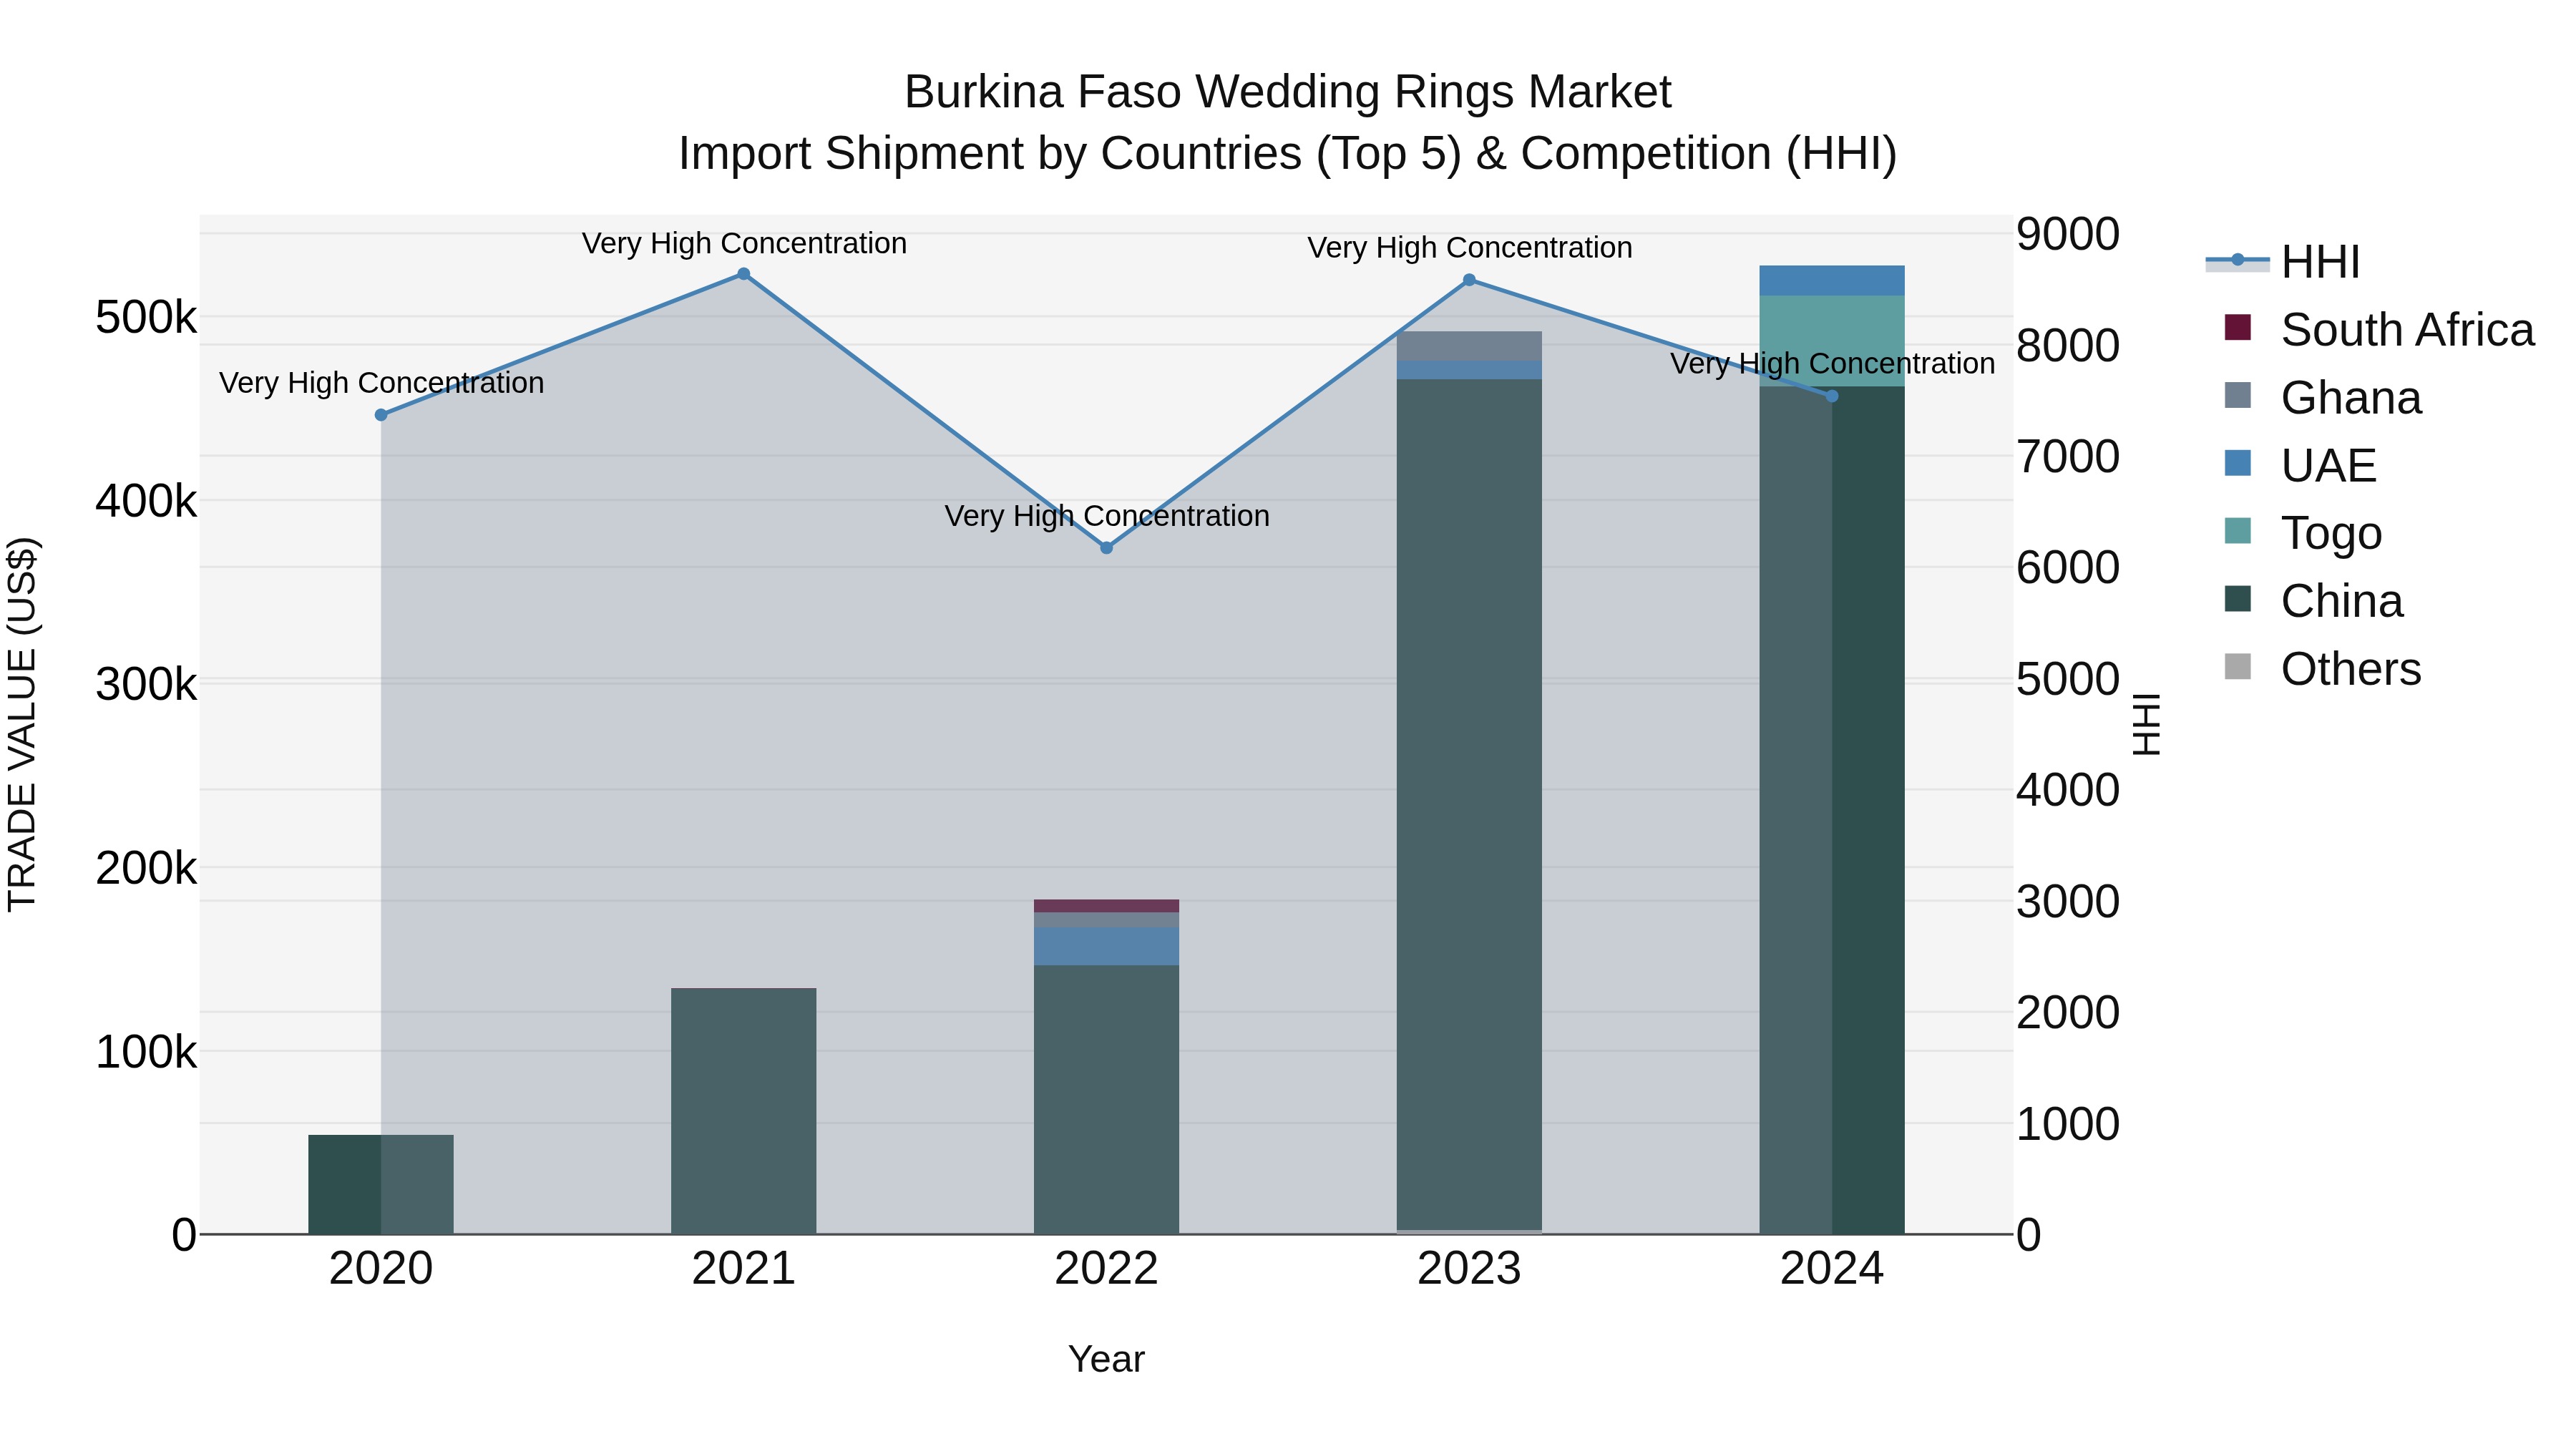Click the 'TRADE VALUE (US$)' axis title

pyautogui.click(x=22, y=724)
